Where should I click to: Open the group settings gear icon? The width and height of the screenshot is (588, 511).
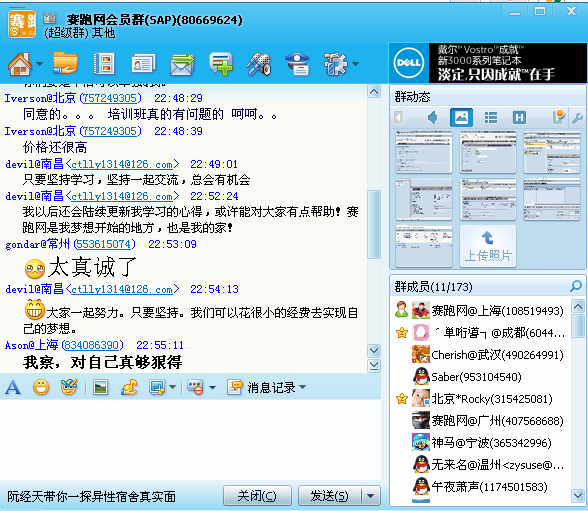(x=335, y=64)
